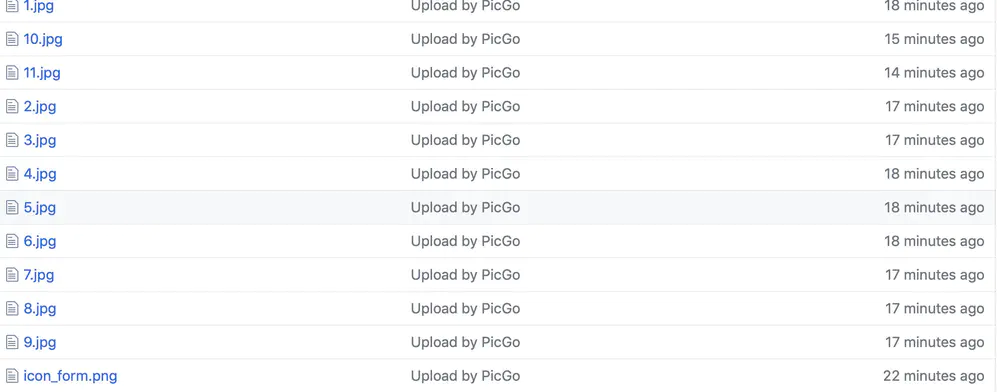Open the 10.jpg file link
The image size is (1000, 392).
43,39
